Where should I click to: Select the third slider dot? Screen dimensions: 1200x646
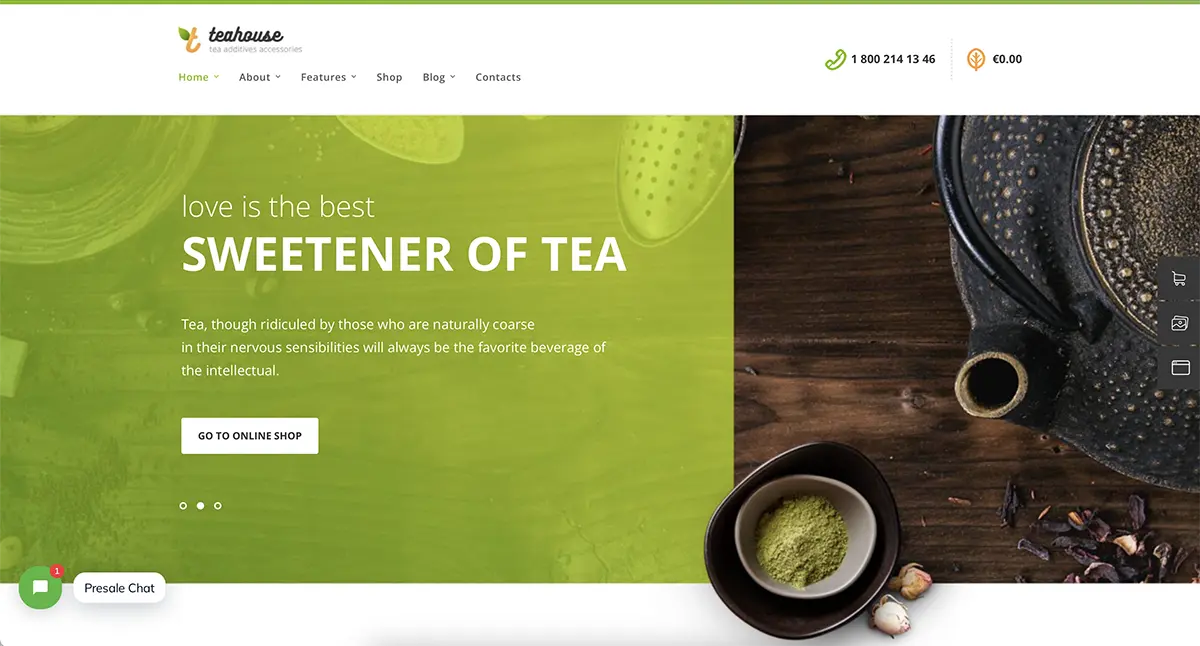218,506
